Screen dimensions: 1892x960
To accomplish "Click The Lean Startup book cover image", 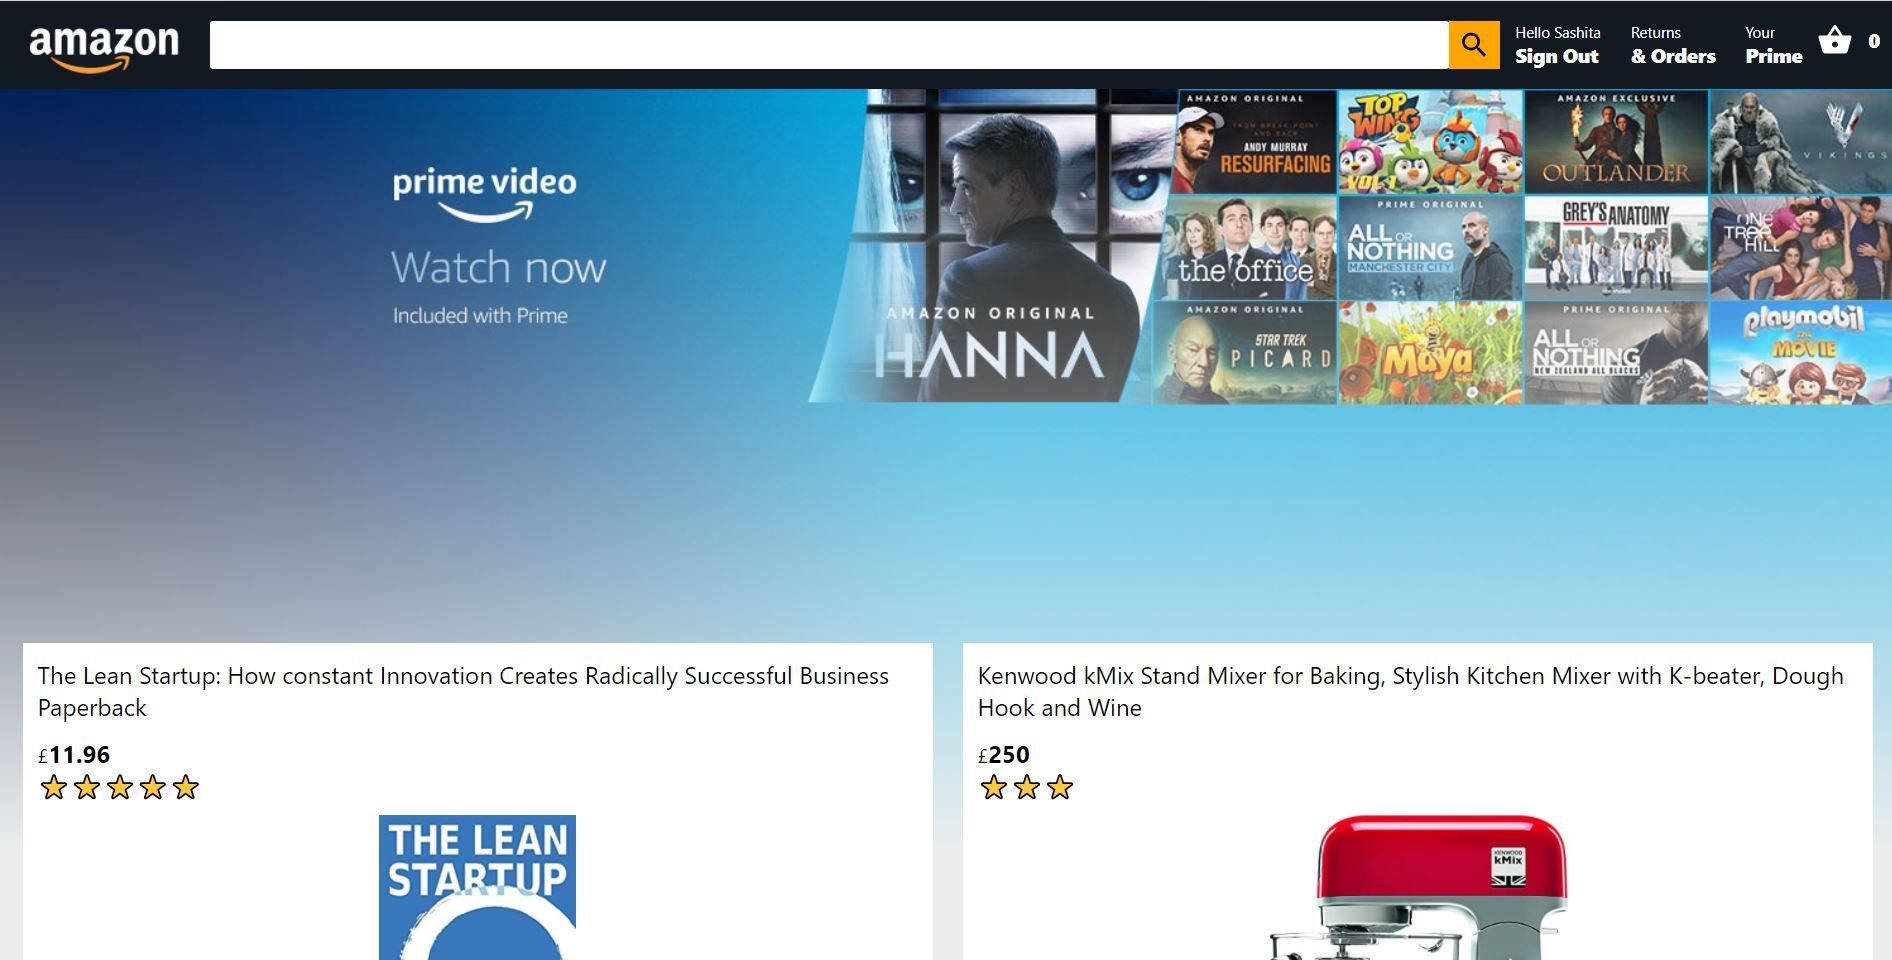I will (x=477, y=887).
